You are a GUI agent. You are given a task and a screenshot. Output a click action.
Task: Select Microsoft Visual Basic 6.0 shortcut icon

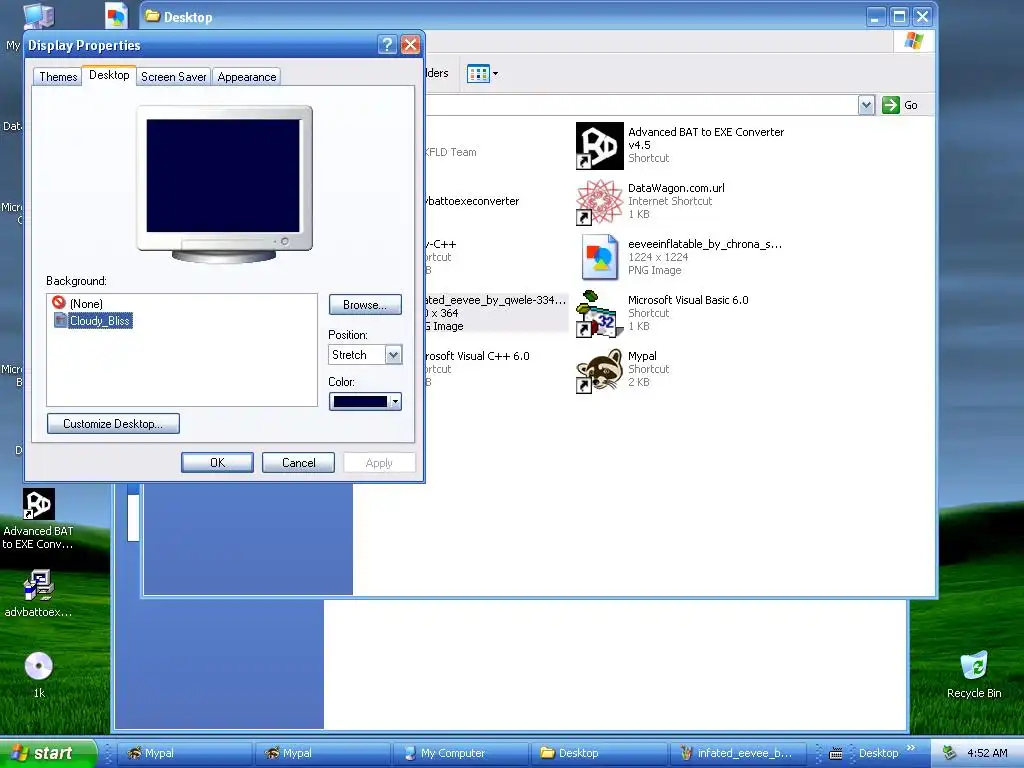(x=600, y=313)
